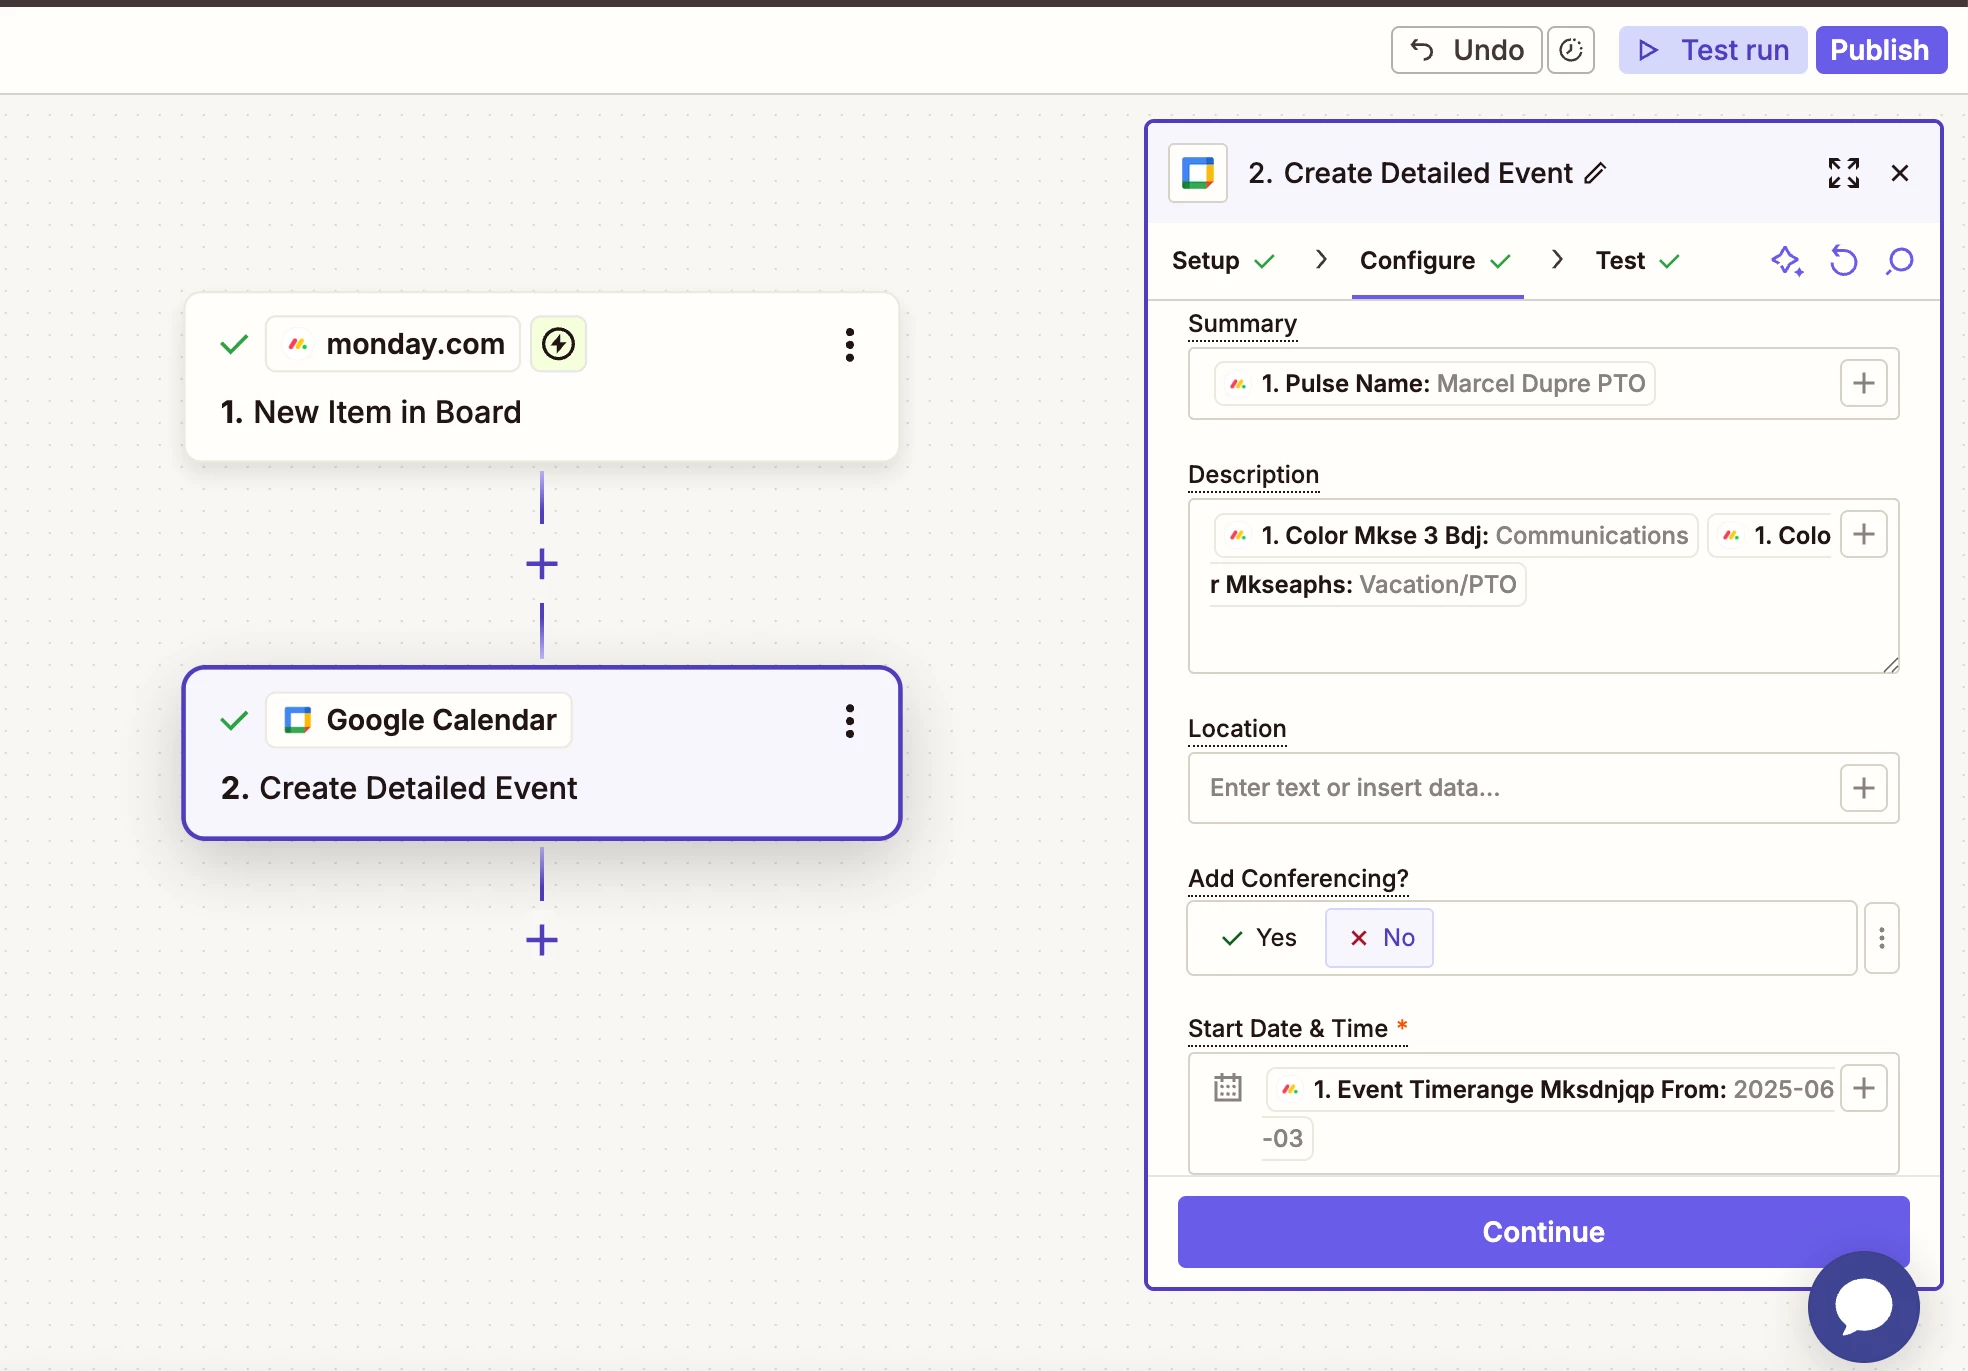Add a step after Google Calendar
This screenshot has width=1968, height=1371.
pyautogui.click(x=542, y=940)
